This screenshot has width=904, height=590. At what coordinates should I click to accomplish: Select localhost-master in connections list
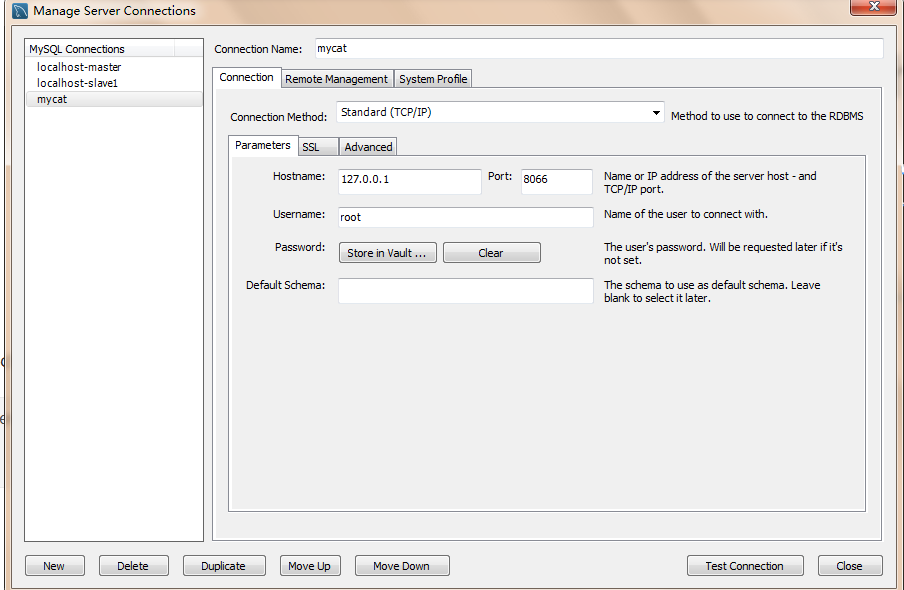114,67
